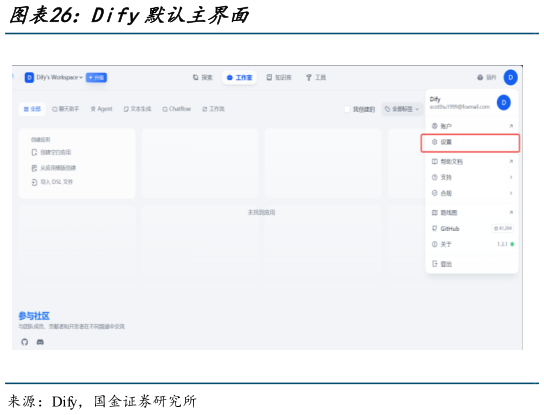
Task: Open the 工具 tools page
Action: (x=316, y=77)
